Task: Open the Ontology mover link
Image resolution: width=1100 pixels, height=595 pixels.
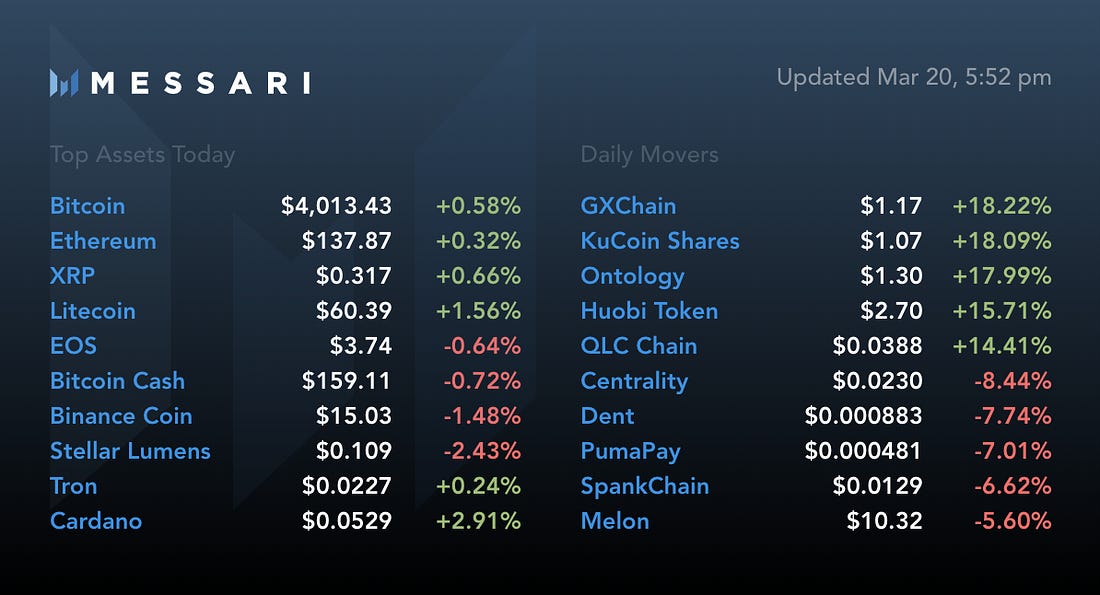Action: pos(632,276)
